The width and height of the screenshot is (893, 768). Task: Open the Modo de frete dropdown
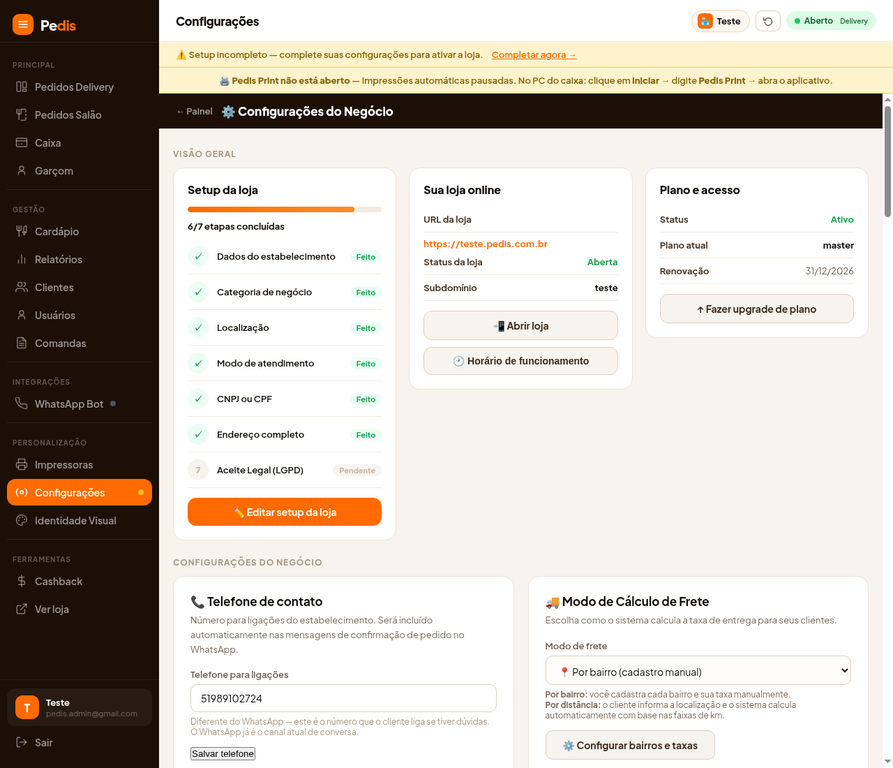(698, 671)
